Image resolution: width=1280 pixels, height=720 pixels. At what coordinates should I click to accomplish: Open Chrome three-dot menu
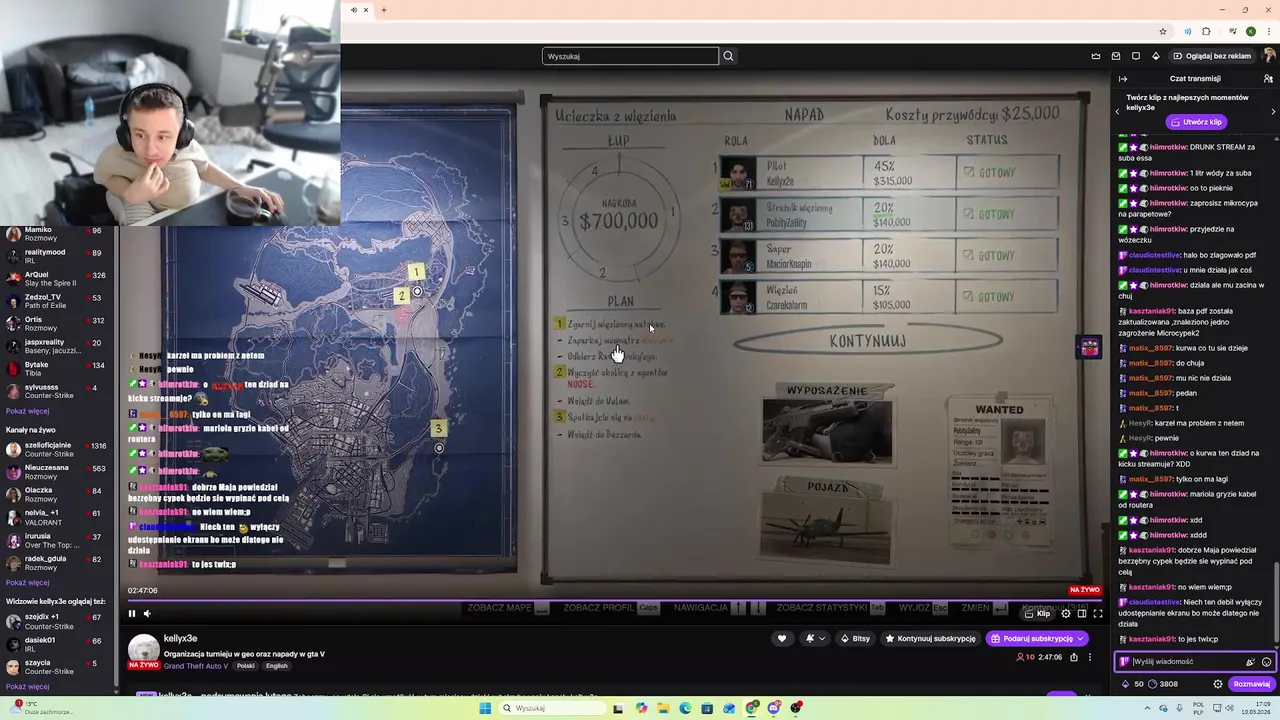1268,31
